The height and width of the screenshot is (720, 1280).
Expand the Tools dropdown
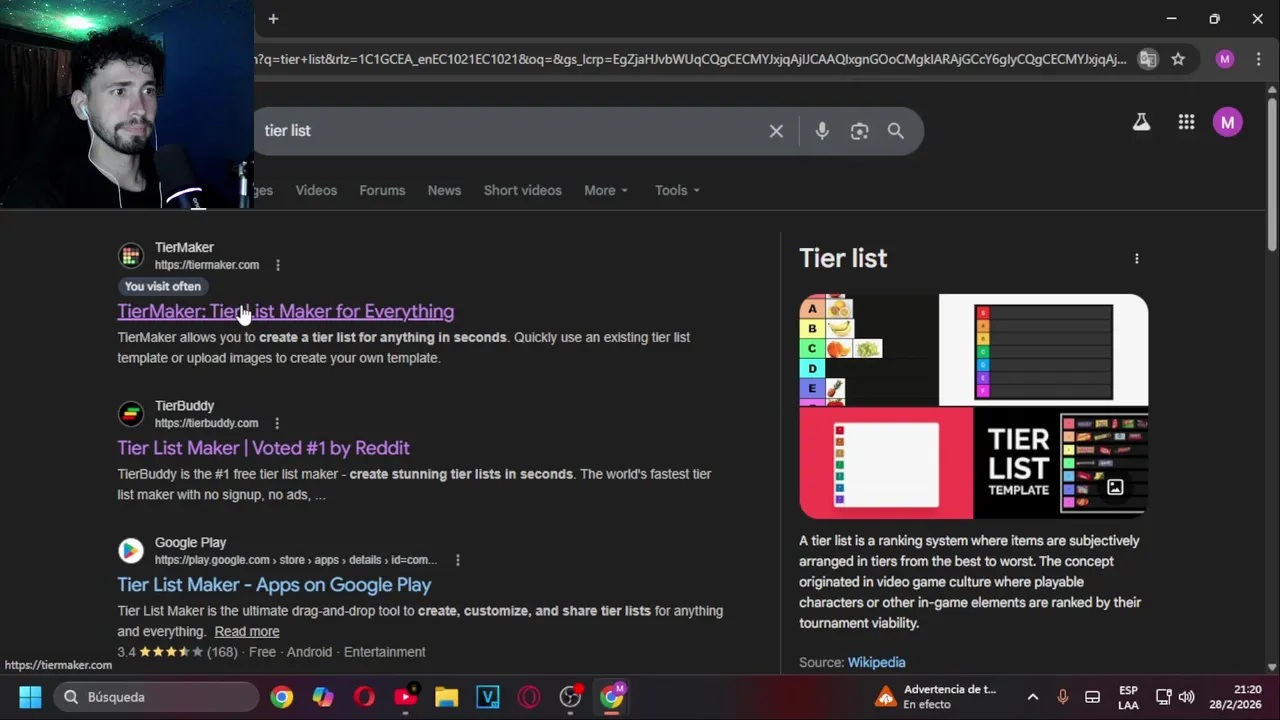[x=677, y=190]
